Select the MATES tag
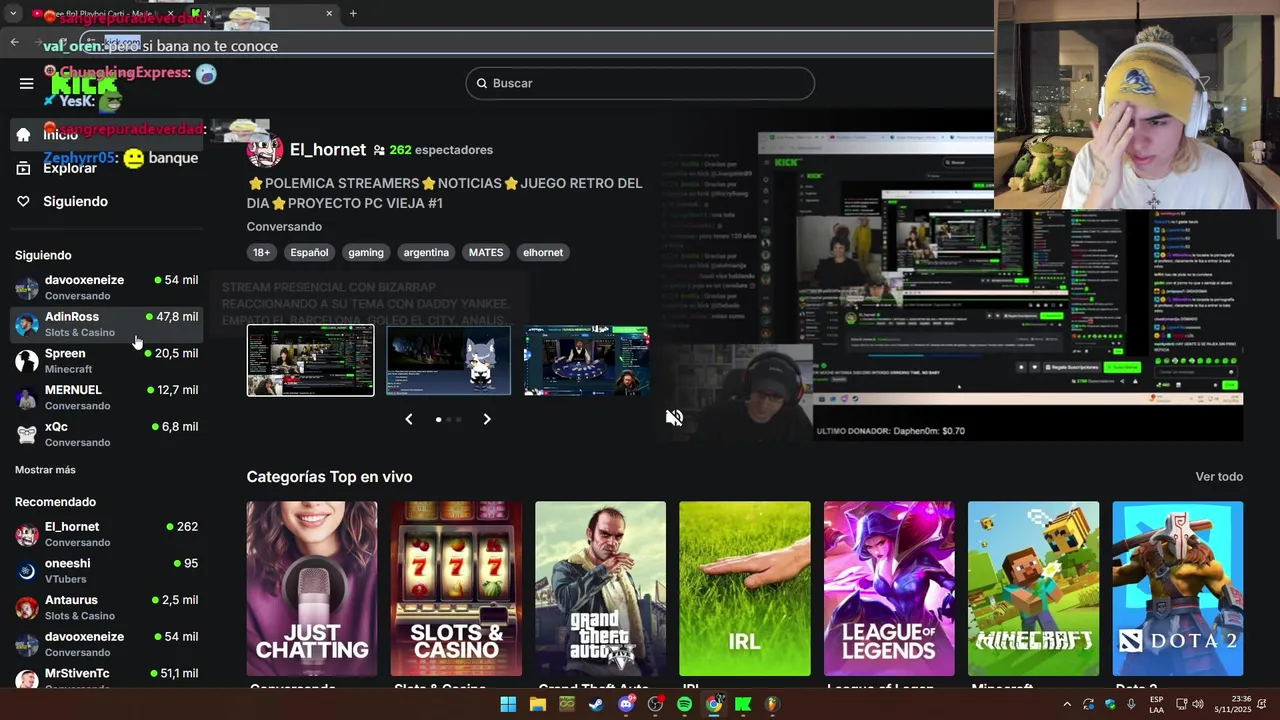1280x720 pixels. [x=486, y=252]
